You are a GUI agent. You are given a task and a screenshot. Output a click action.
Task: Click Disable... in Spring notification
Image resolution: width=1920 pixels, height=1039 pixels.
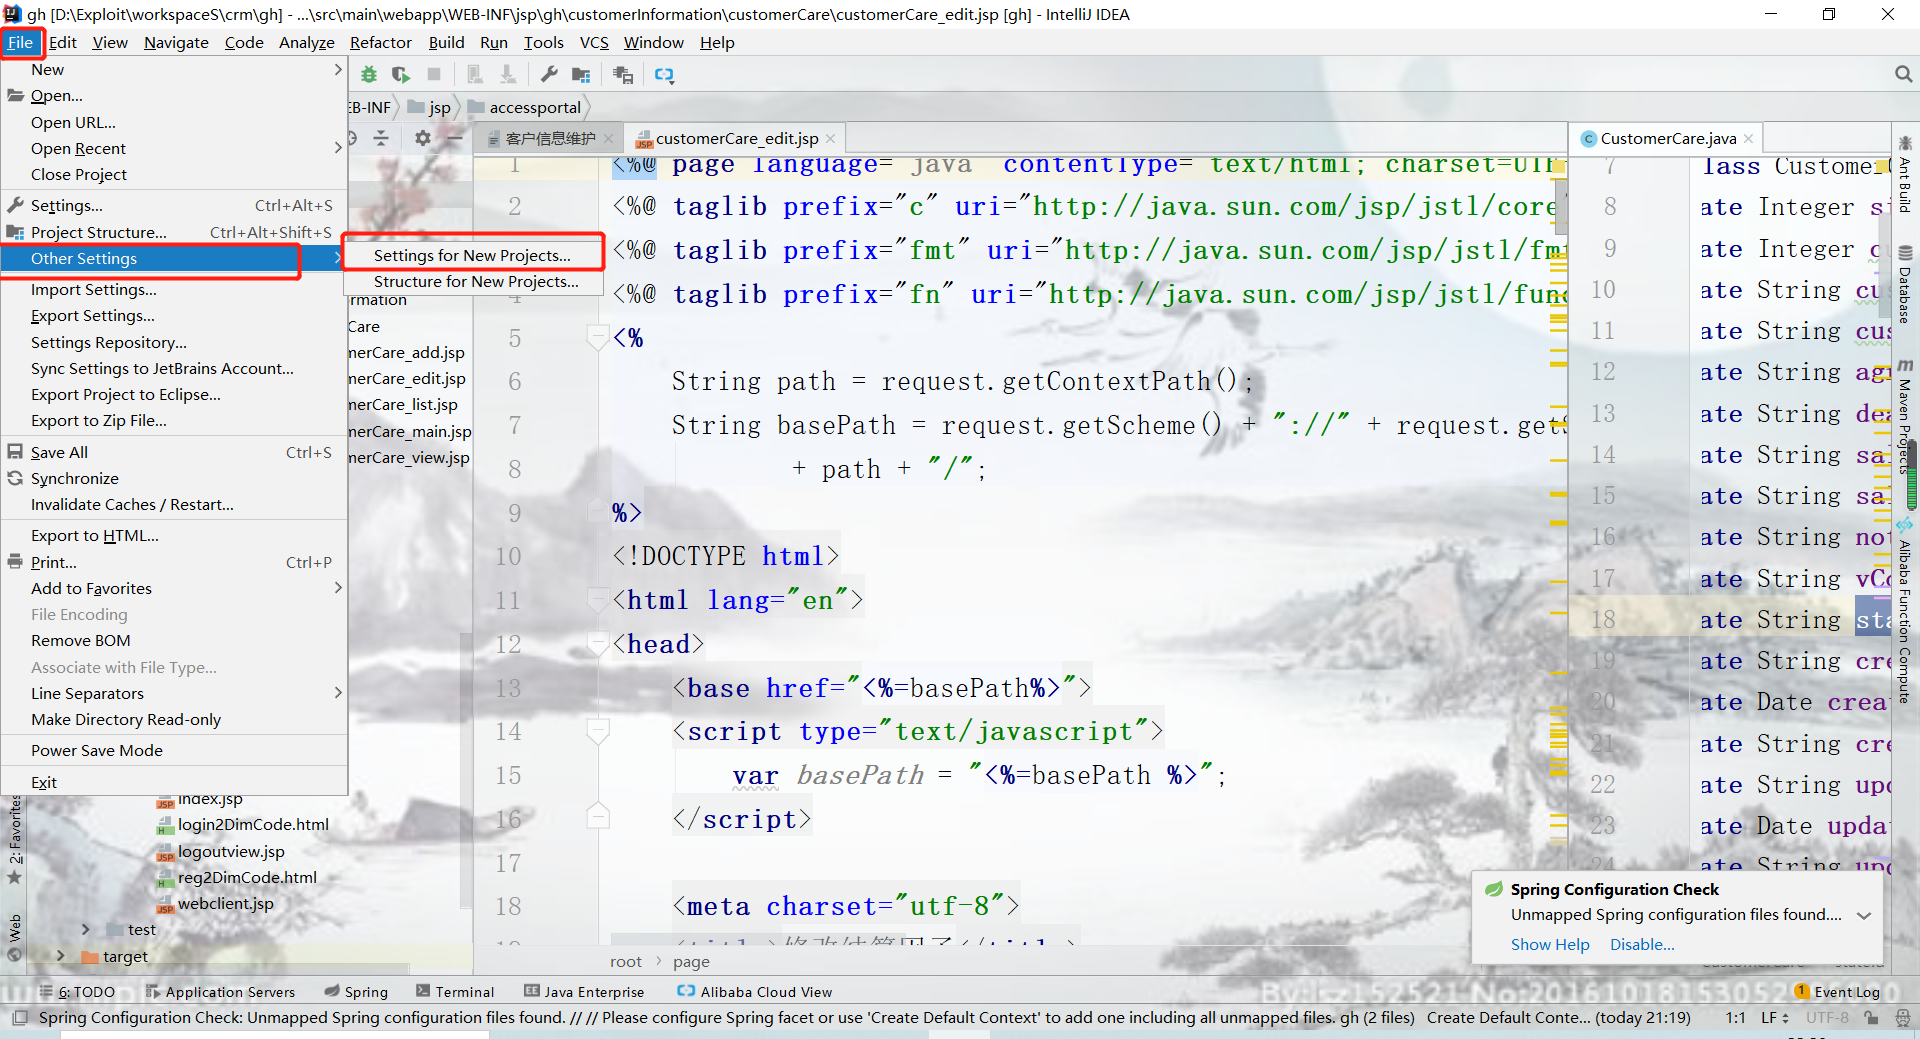(x=1642, y=944)
